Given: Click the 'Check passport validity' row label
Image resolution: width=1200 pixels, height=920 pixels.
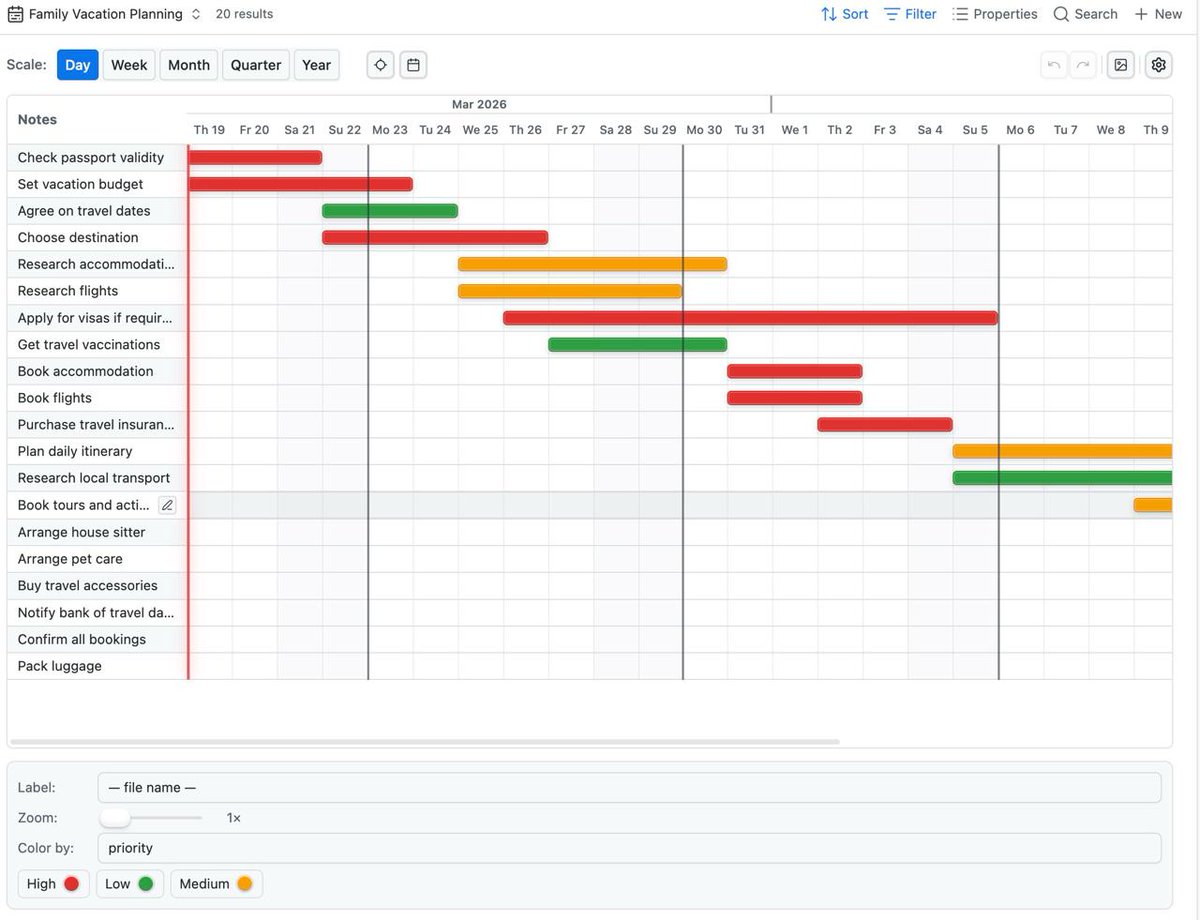Looking at the screenshot, I should (91, 158).
